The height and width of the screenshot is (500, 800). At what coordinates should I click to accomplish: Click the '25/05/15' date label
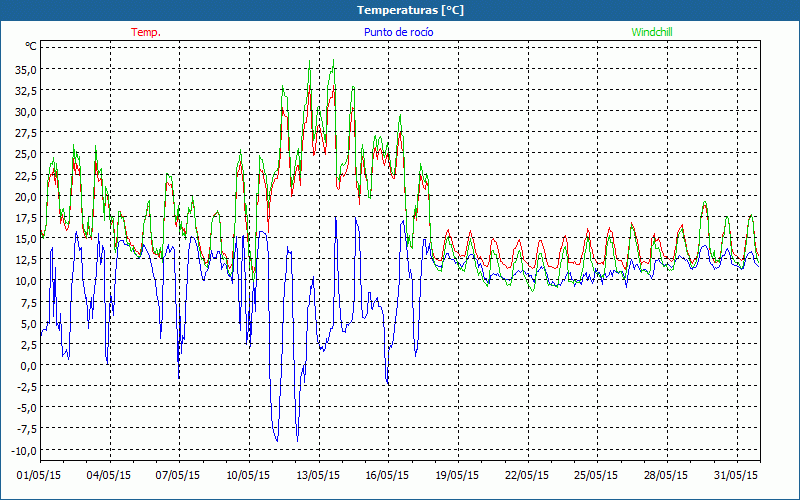(x=596, y=476)
